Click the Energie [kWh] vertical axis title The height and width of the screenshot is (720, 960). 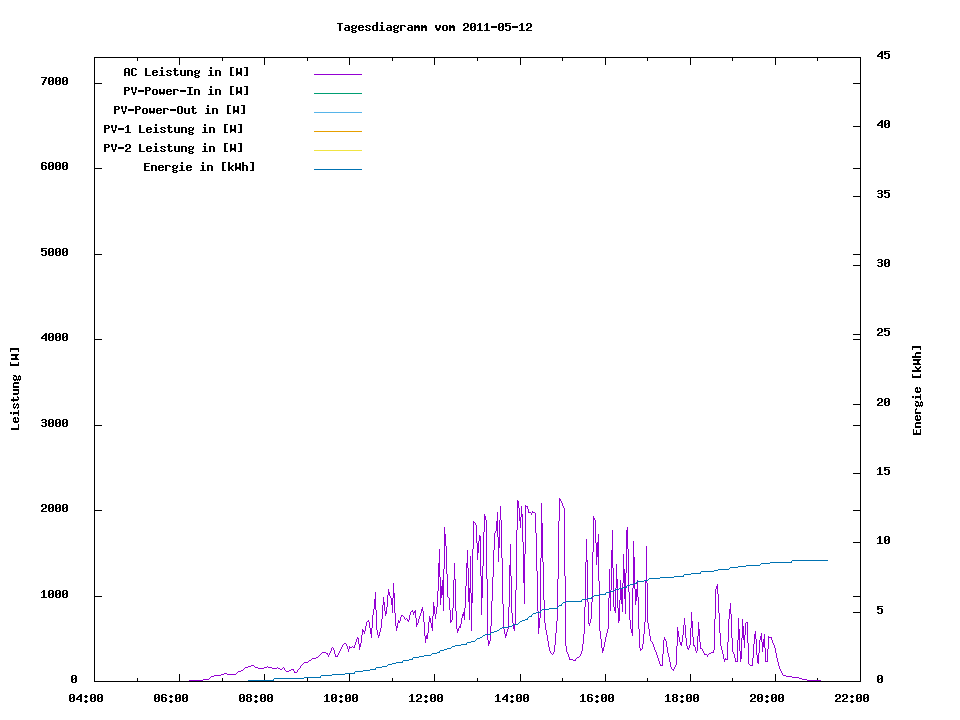(918, 390)
